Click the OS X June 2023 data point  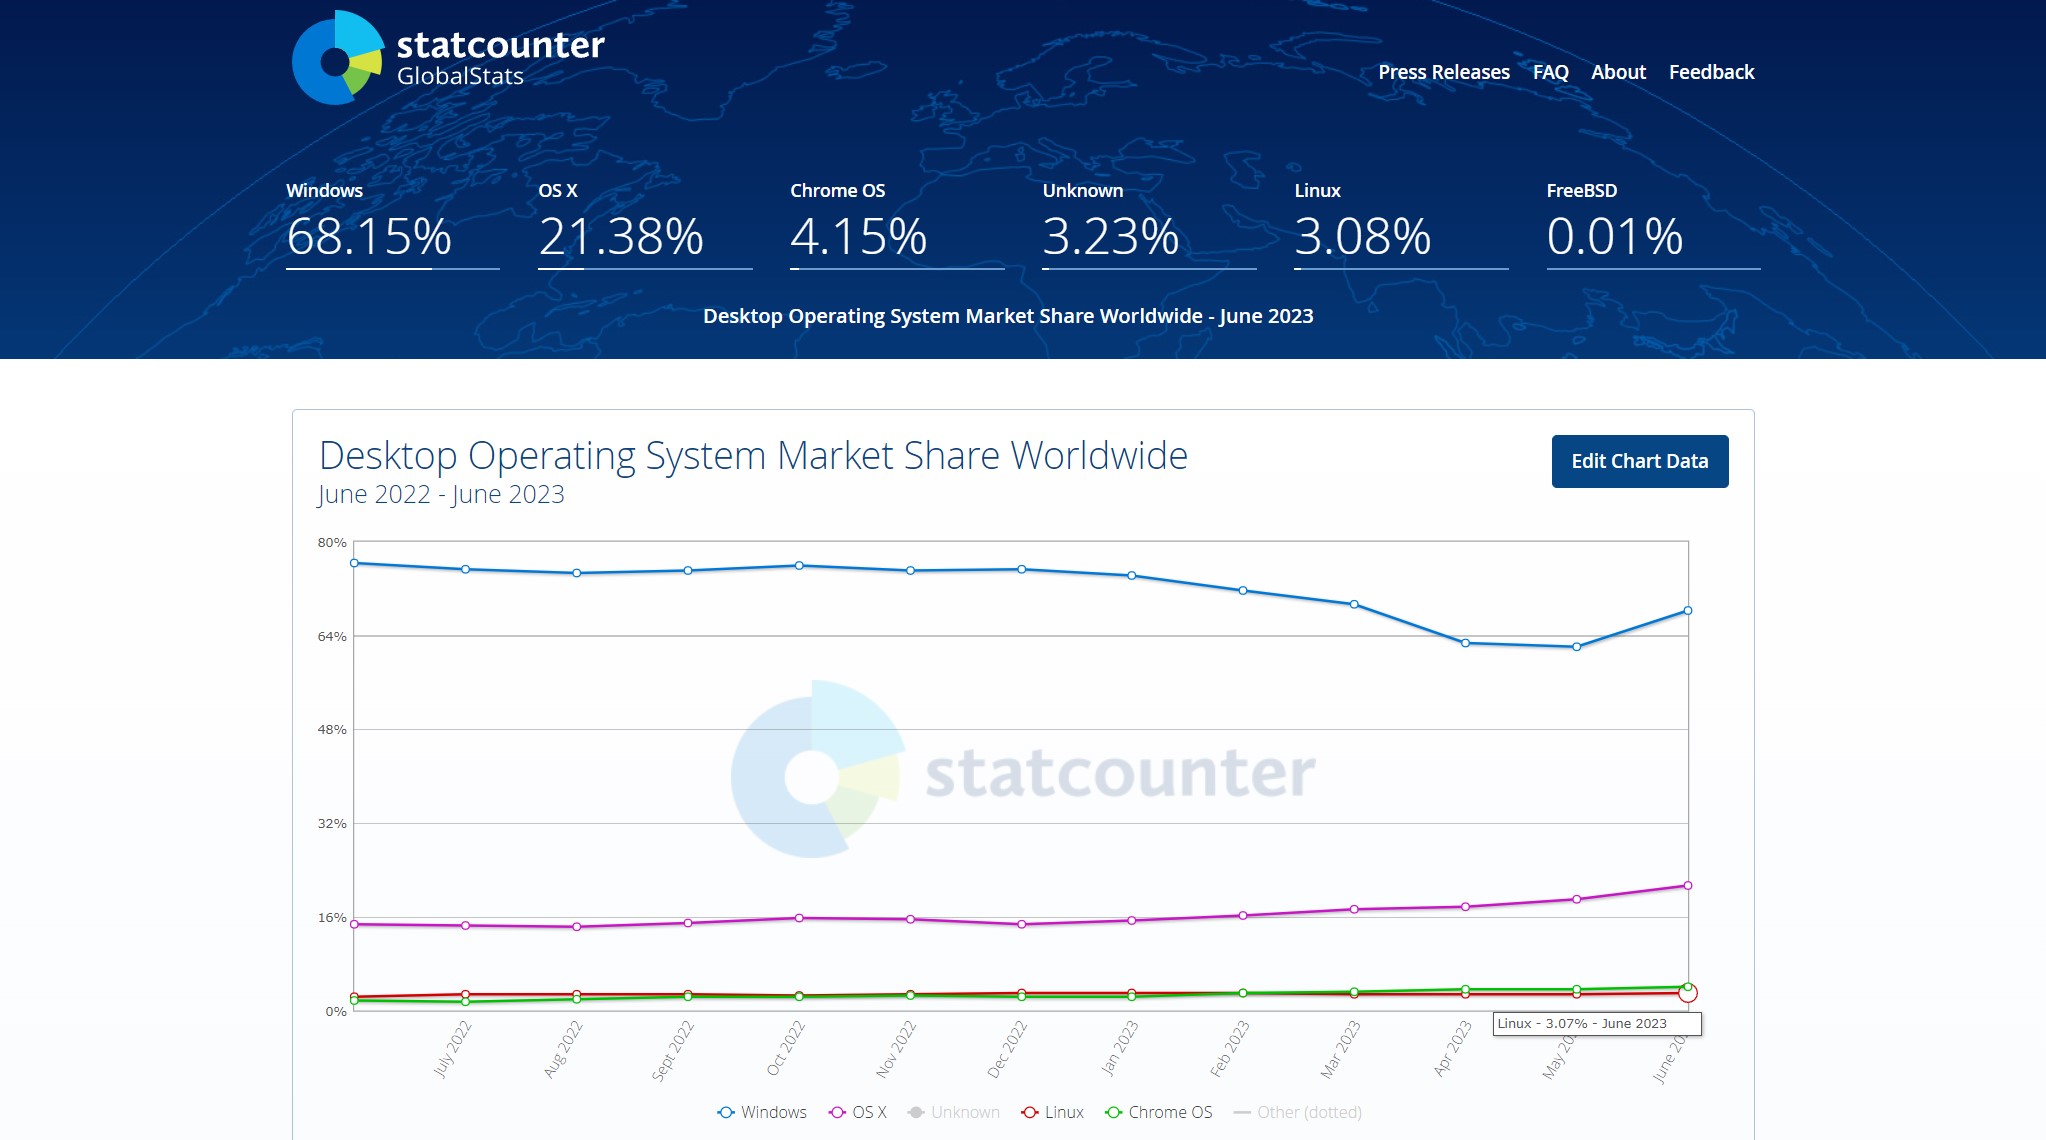[1688, 885]
